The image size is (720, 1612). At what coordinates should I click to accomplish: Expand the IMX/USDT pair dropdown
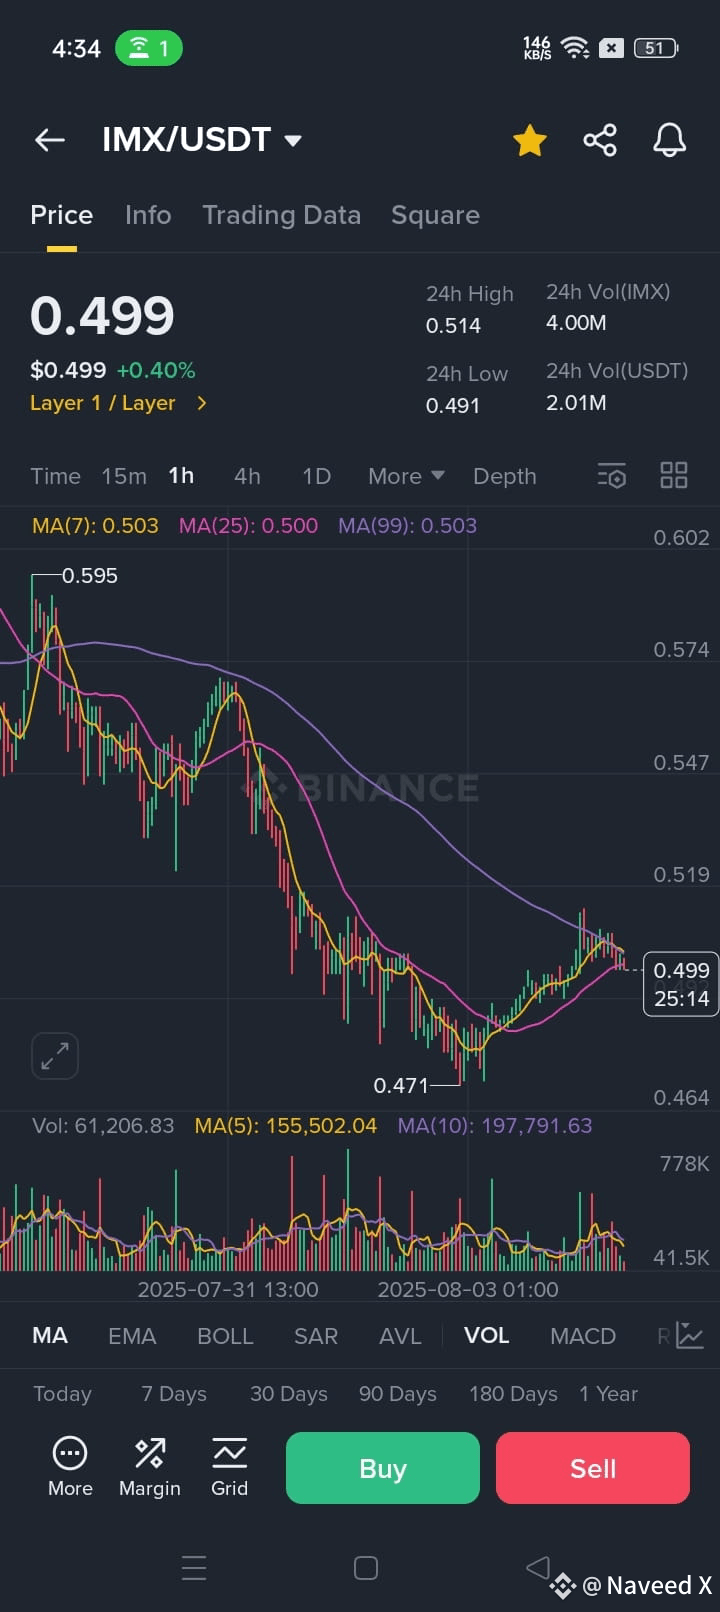point(293,141)
